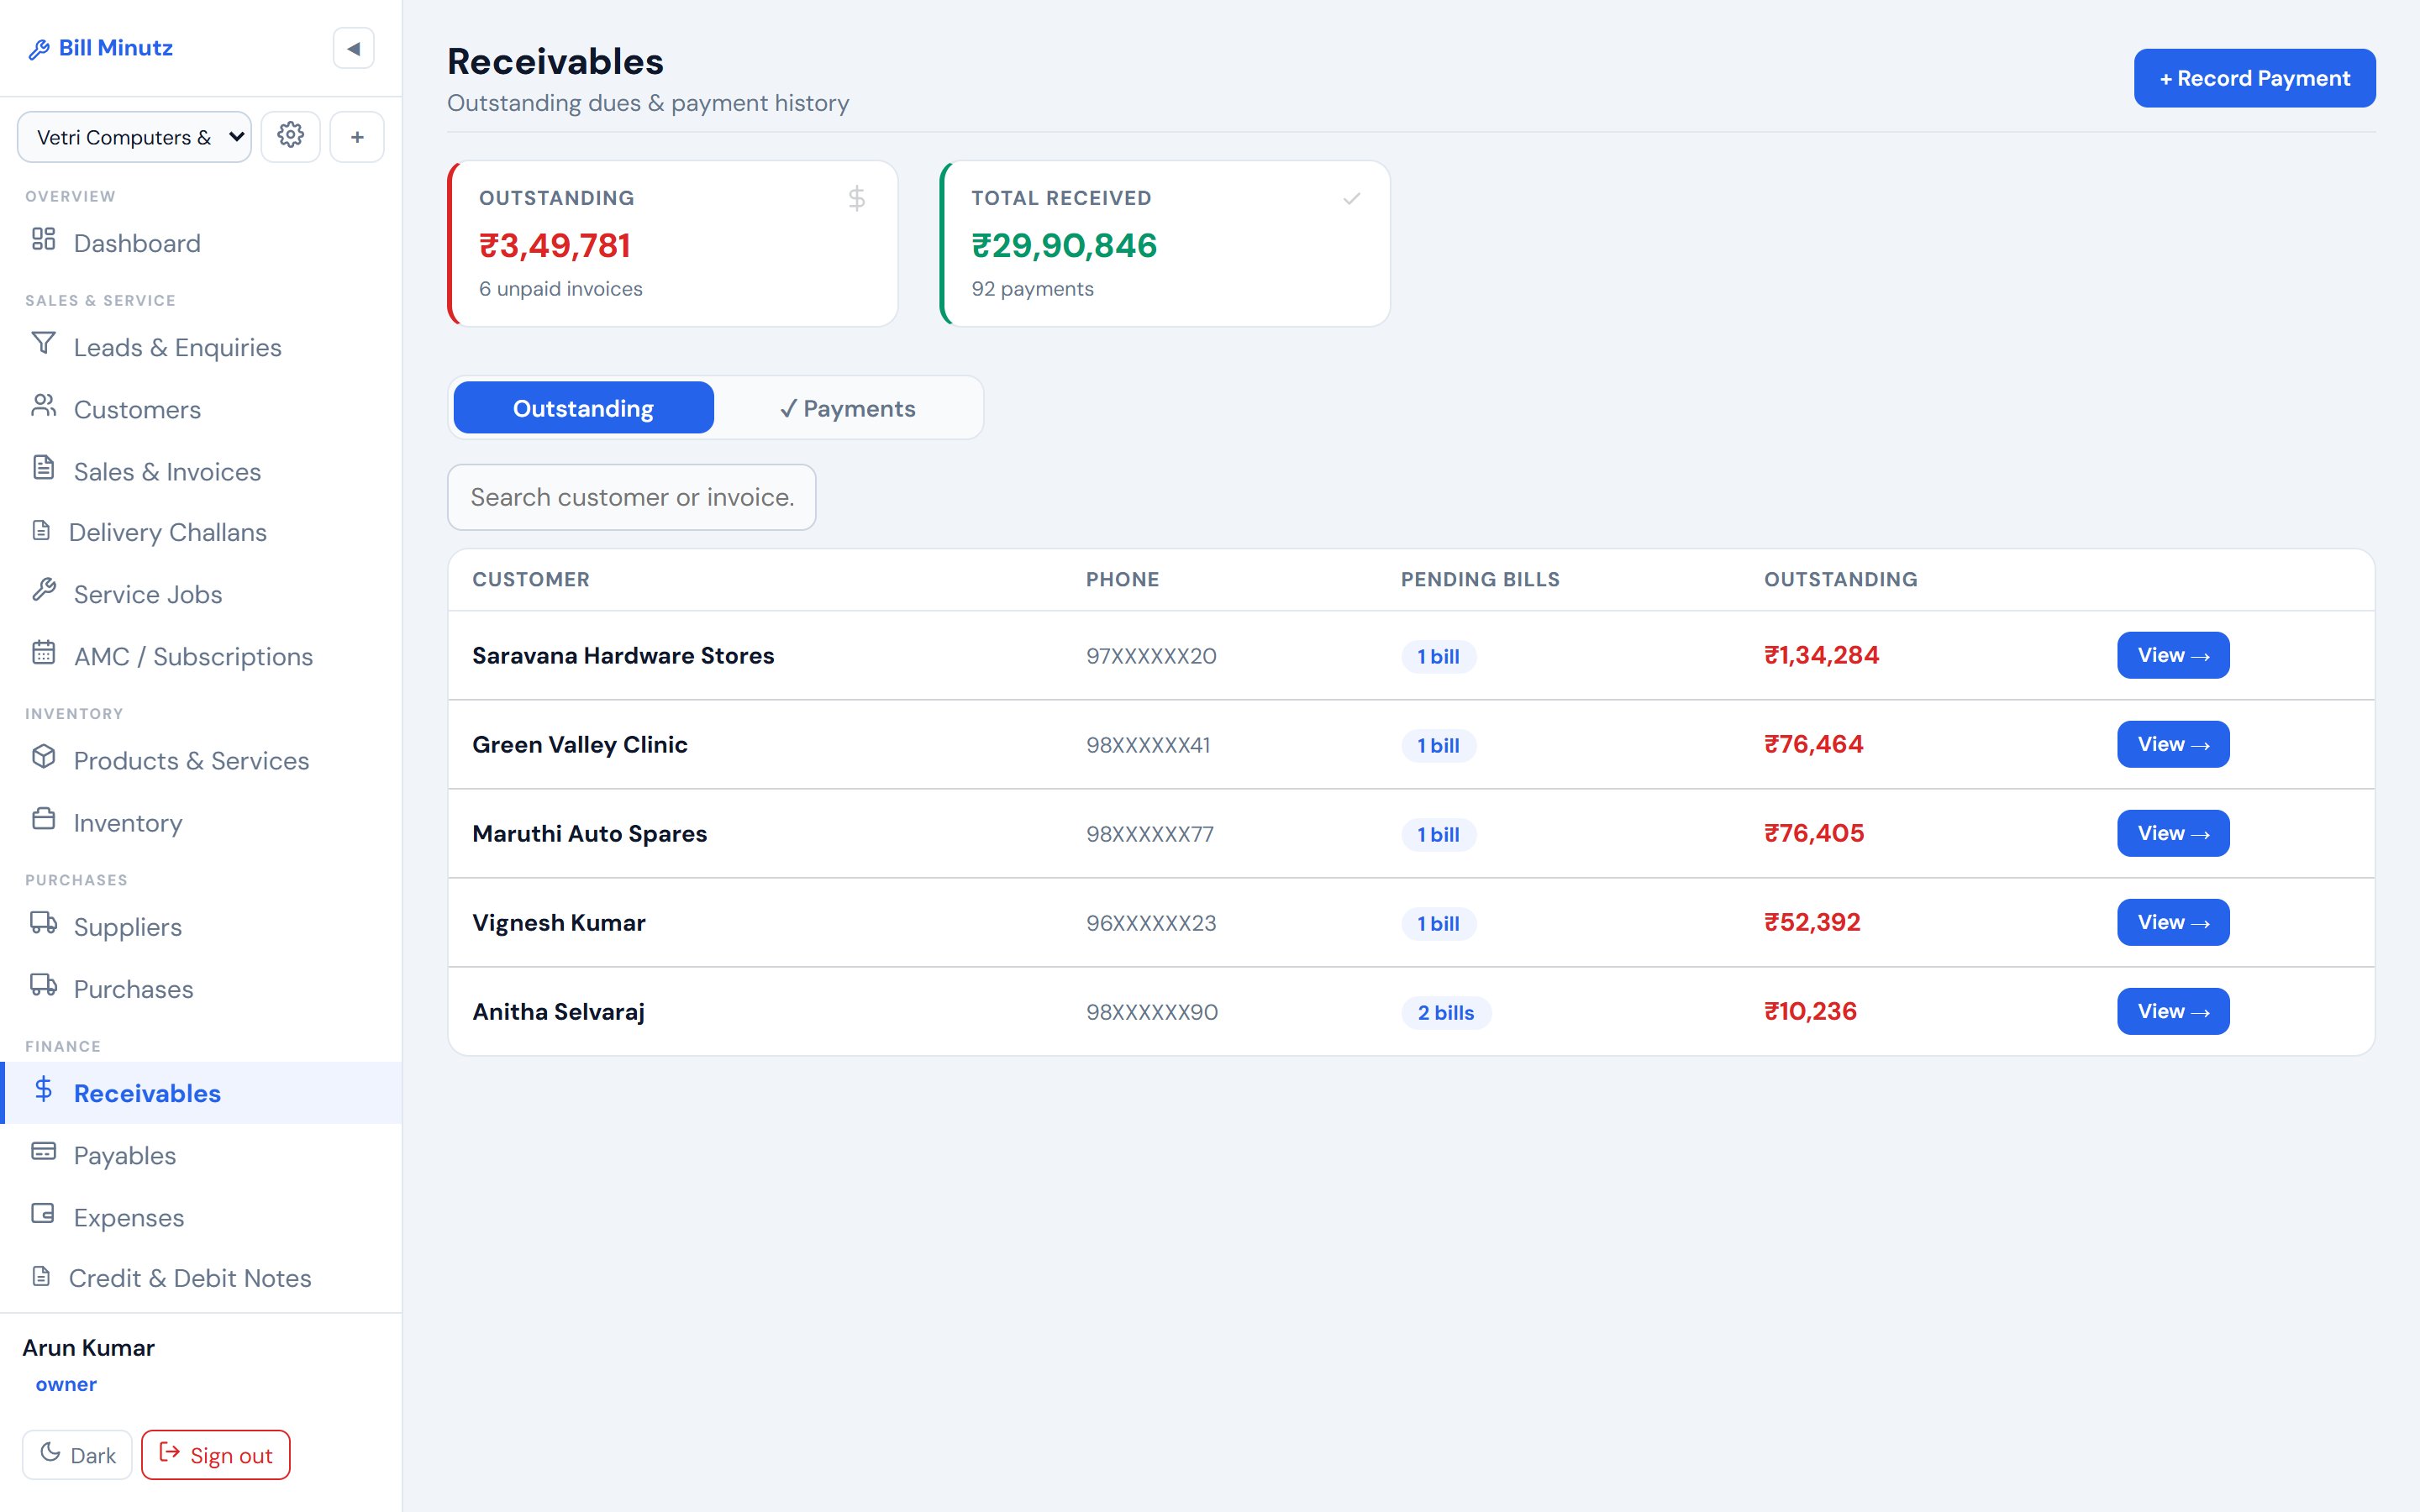Focus the search customer or invoice field
The height and width of the screenshot is (1512, 2420).
(x=631, y=497)
